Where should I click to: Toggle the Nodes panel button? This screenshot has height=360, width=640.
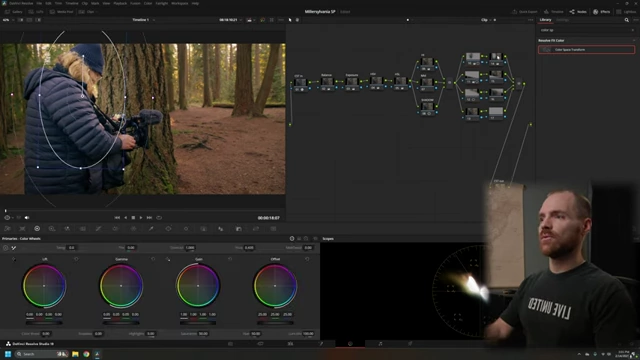tap(578, 12)
